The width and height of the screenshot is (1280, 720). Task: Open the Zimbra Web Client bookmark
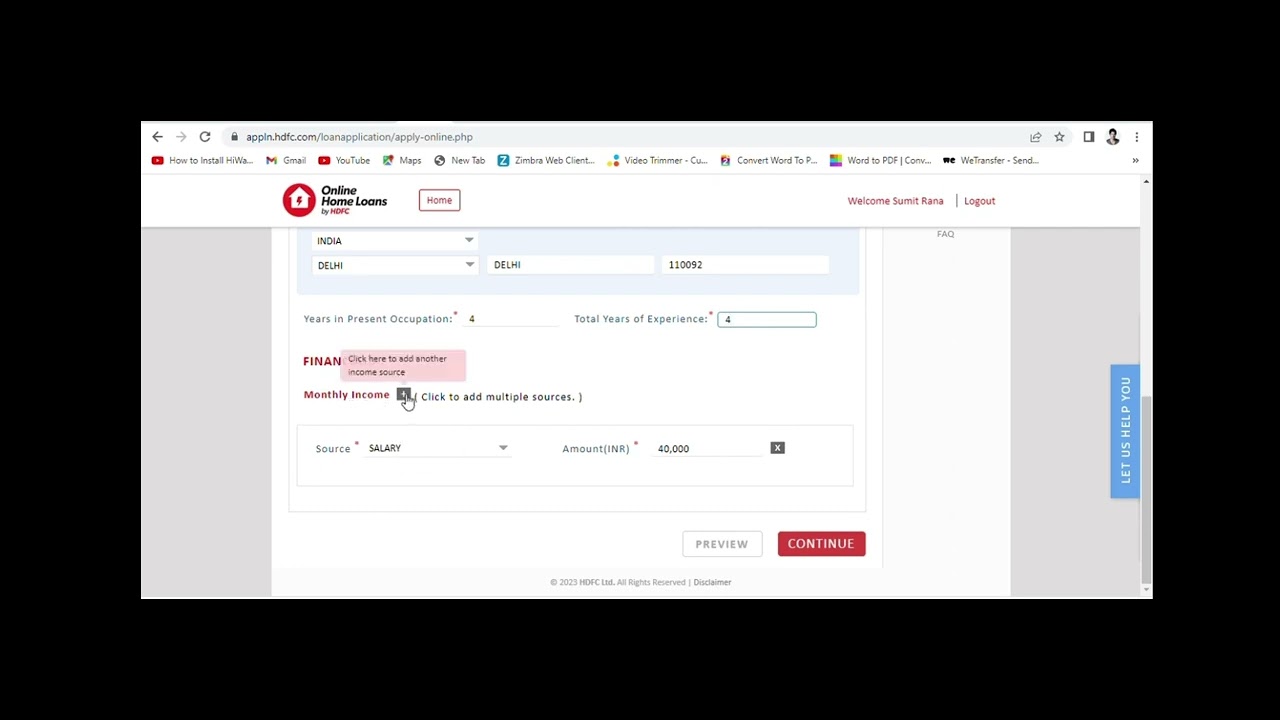(546, 160)
